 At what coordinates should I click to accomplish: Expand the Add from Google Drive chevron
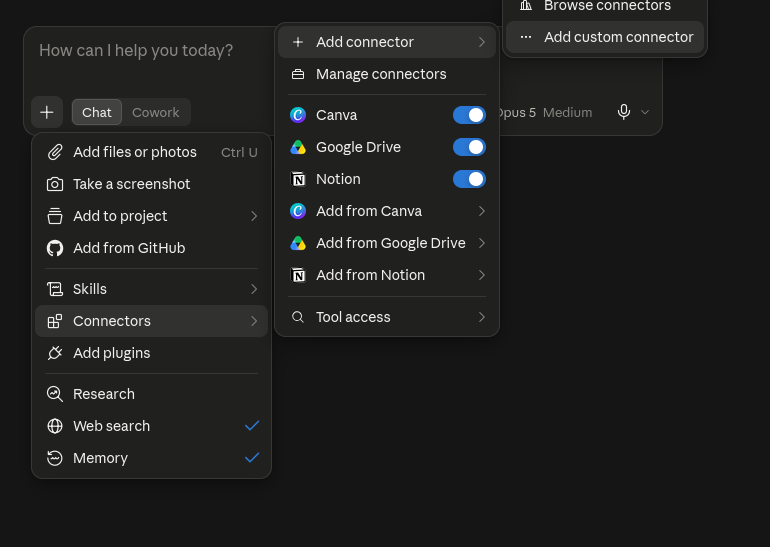pos(482,243)
